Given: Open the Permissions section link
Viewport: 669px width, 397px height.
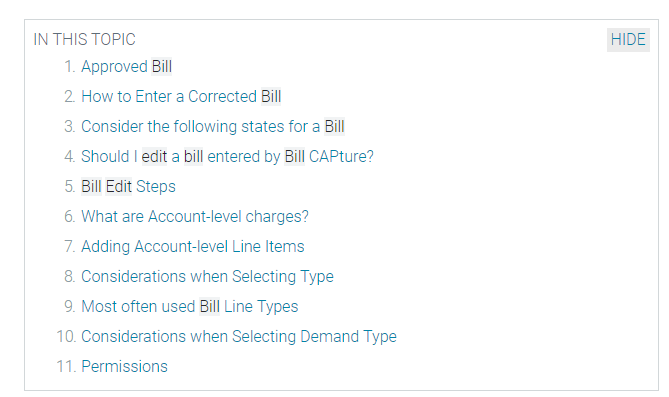Looking at the screenshot, I should click(x=125, y=366).
